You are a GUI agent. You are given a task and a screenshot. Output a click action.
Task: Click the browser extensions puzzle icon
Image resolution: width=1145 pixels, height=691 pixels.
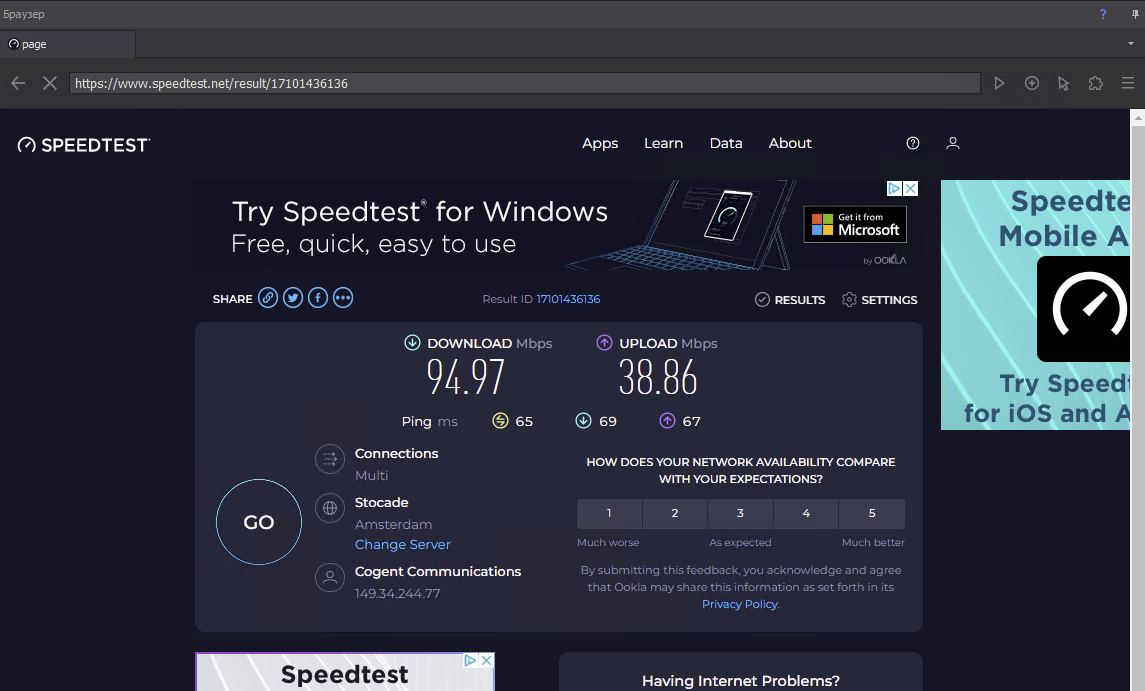pyautogui.click(x=1096, y=83)
